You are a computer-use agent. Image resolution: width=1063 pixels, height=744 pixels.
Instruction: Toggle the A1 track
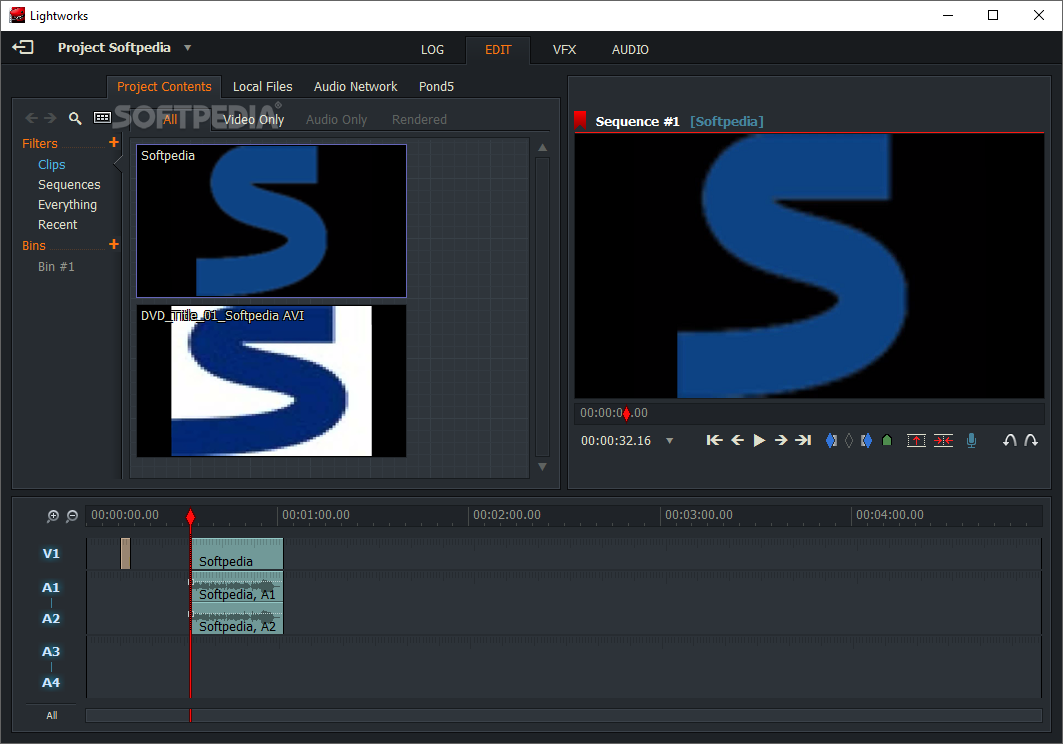pyautogui.click(x=51, y=587)
